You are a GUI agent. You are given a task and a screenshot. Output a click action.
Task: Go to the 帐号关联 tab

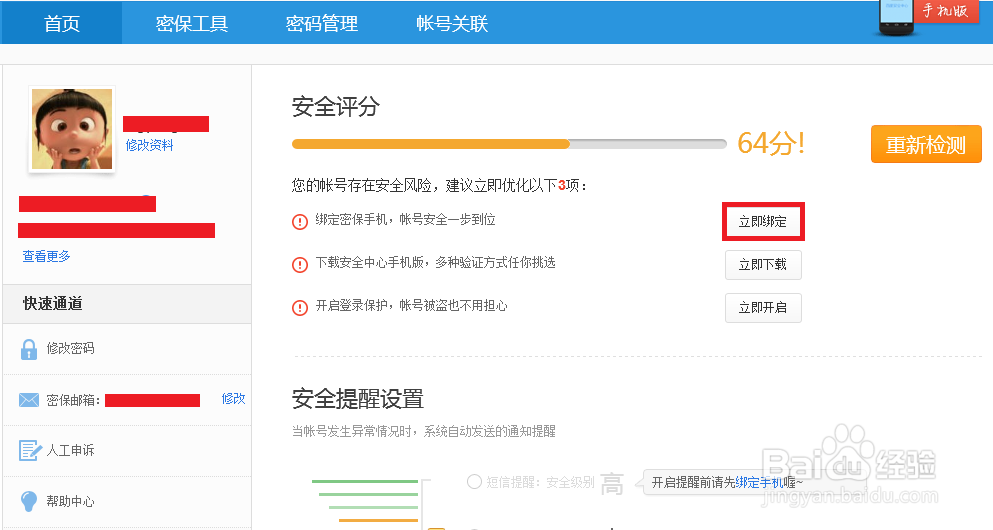(x=452, y=23)
